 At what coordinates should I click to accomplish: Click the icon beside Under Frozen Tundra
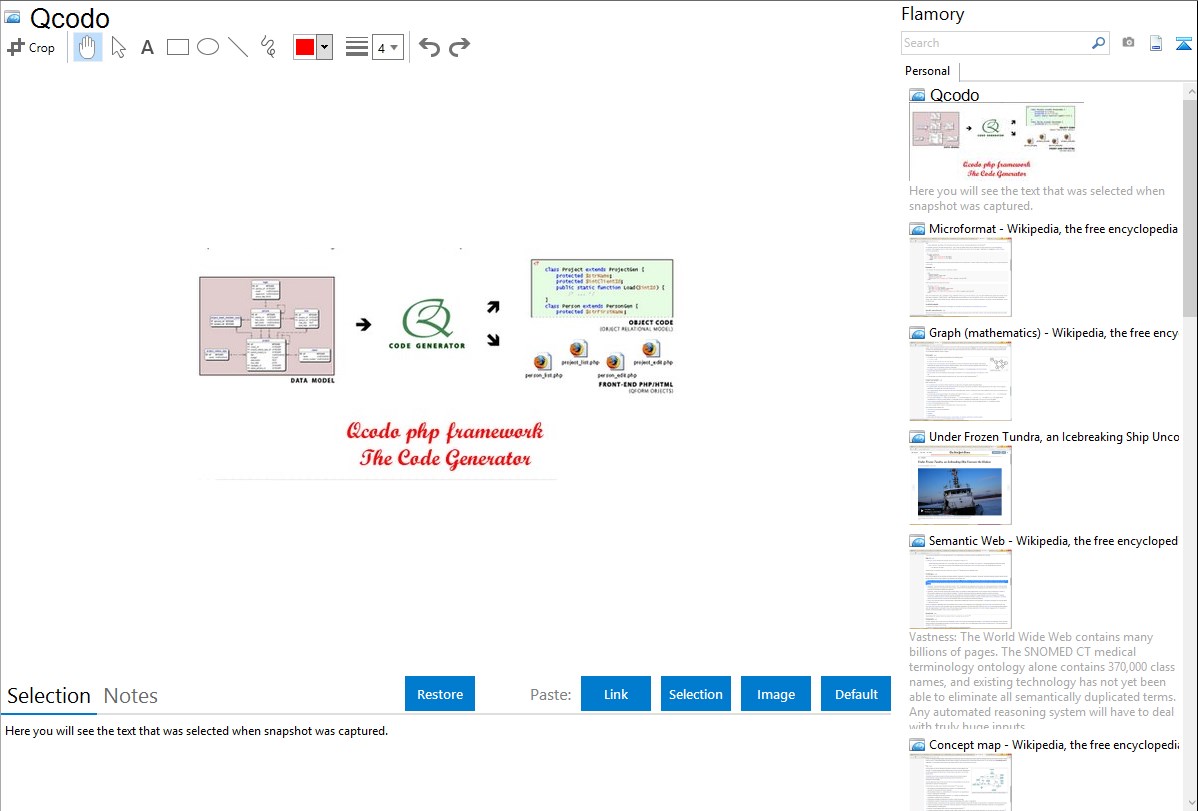pos(917,437)
